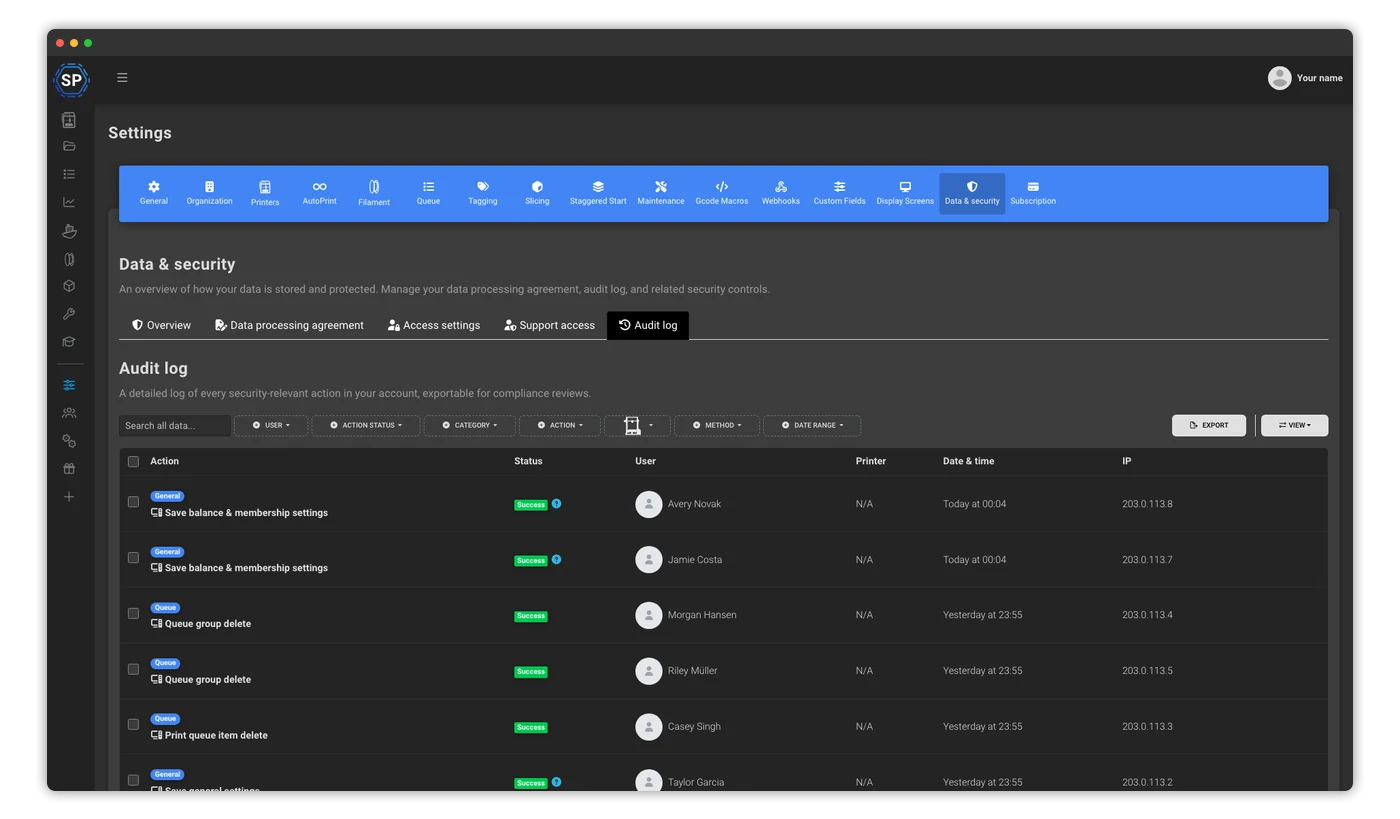Image resolution: width=1400 pixels, height=819 pixels.
Task: Open the printers icon in the left sidebar
Action: tap(69, 120)
